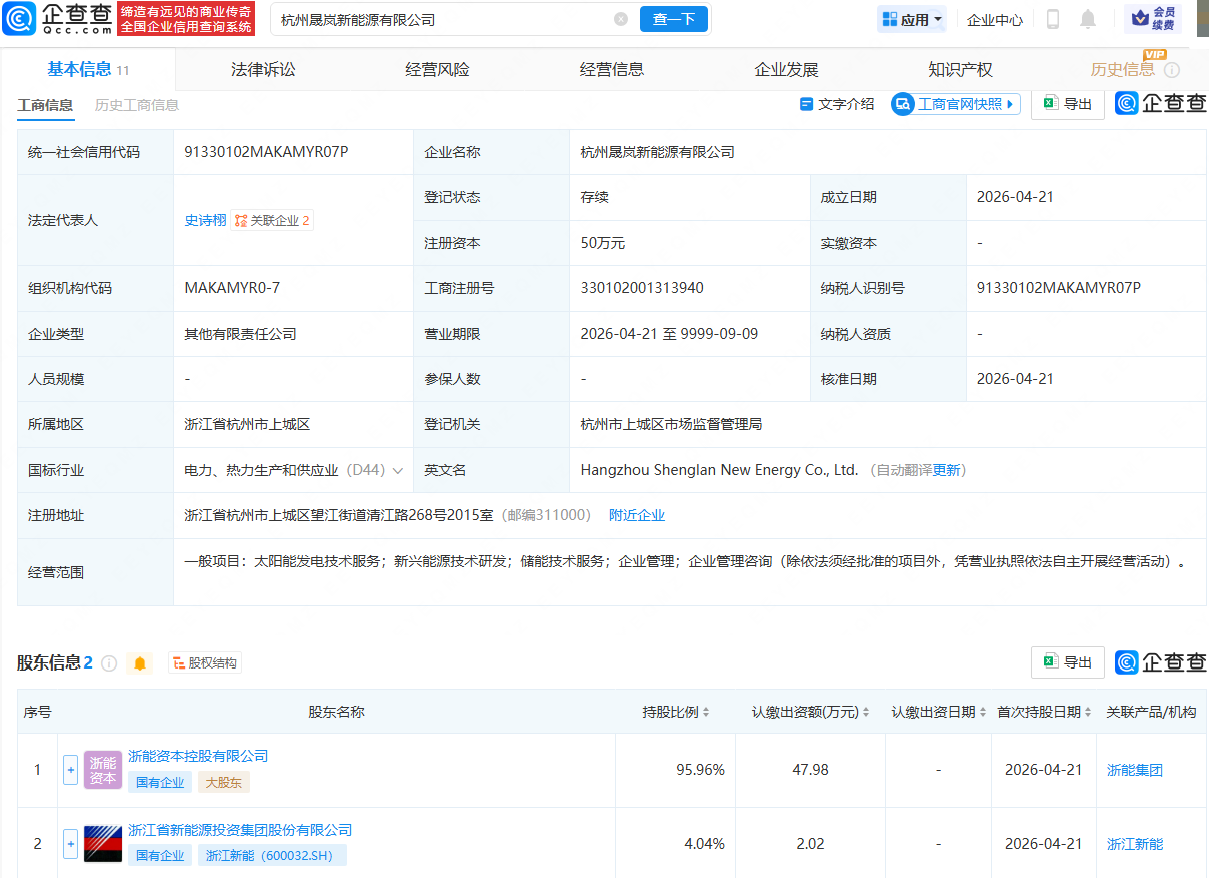This screenshot has width=1209, height=878.
Task: Open the 附近企业 nearby companies link
Action: (x=636, y=514)
